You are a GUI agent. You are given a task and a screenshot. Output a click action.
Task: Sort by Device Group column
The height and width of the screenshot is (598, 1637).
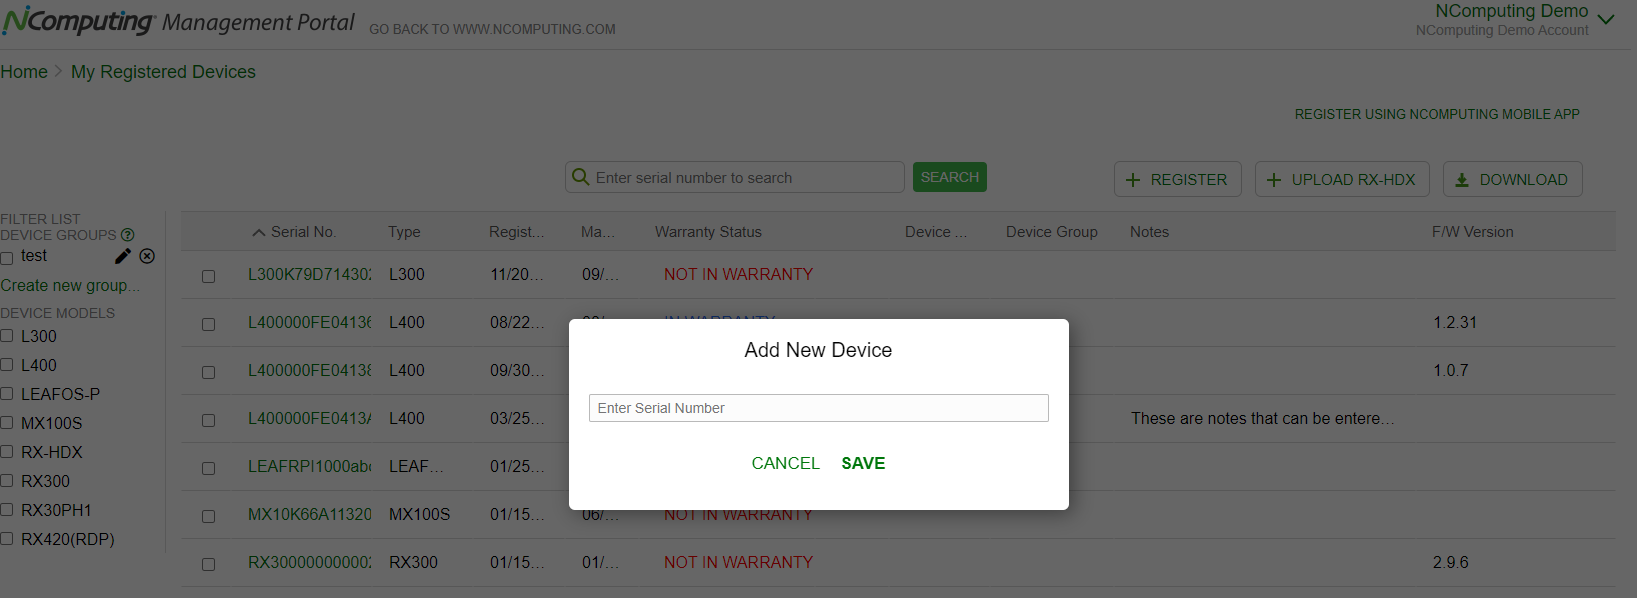tap(1052, 232)
